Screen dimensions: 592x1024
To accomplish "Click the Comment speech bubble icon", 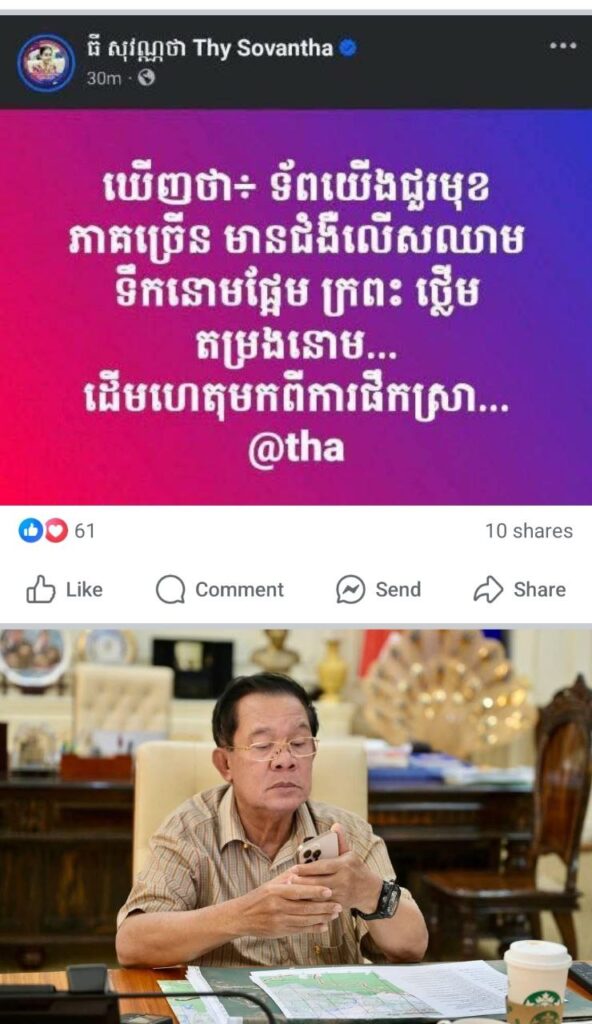I will [x=171, y=589].
